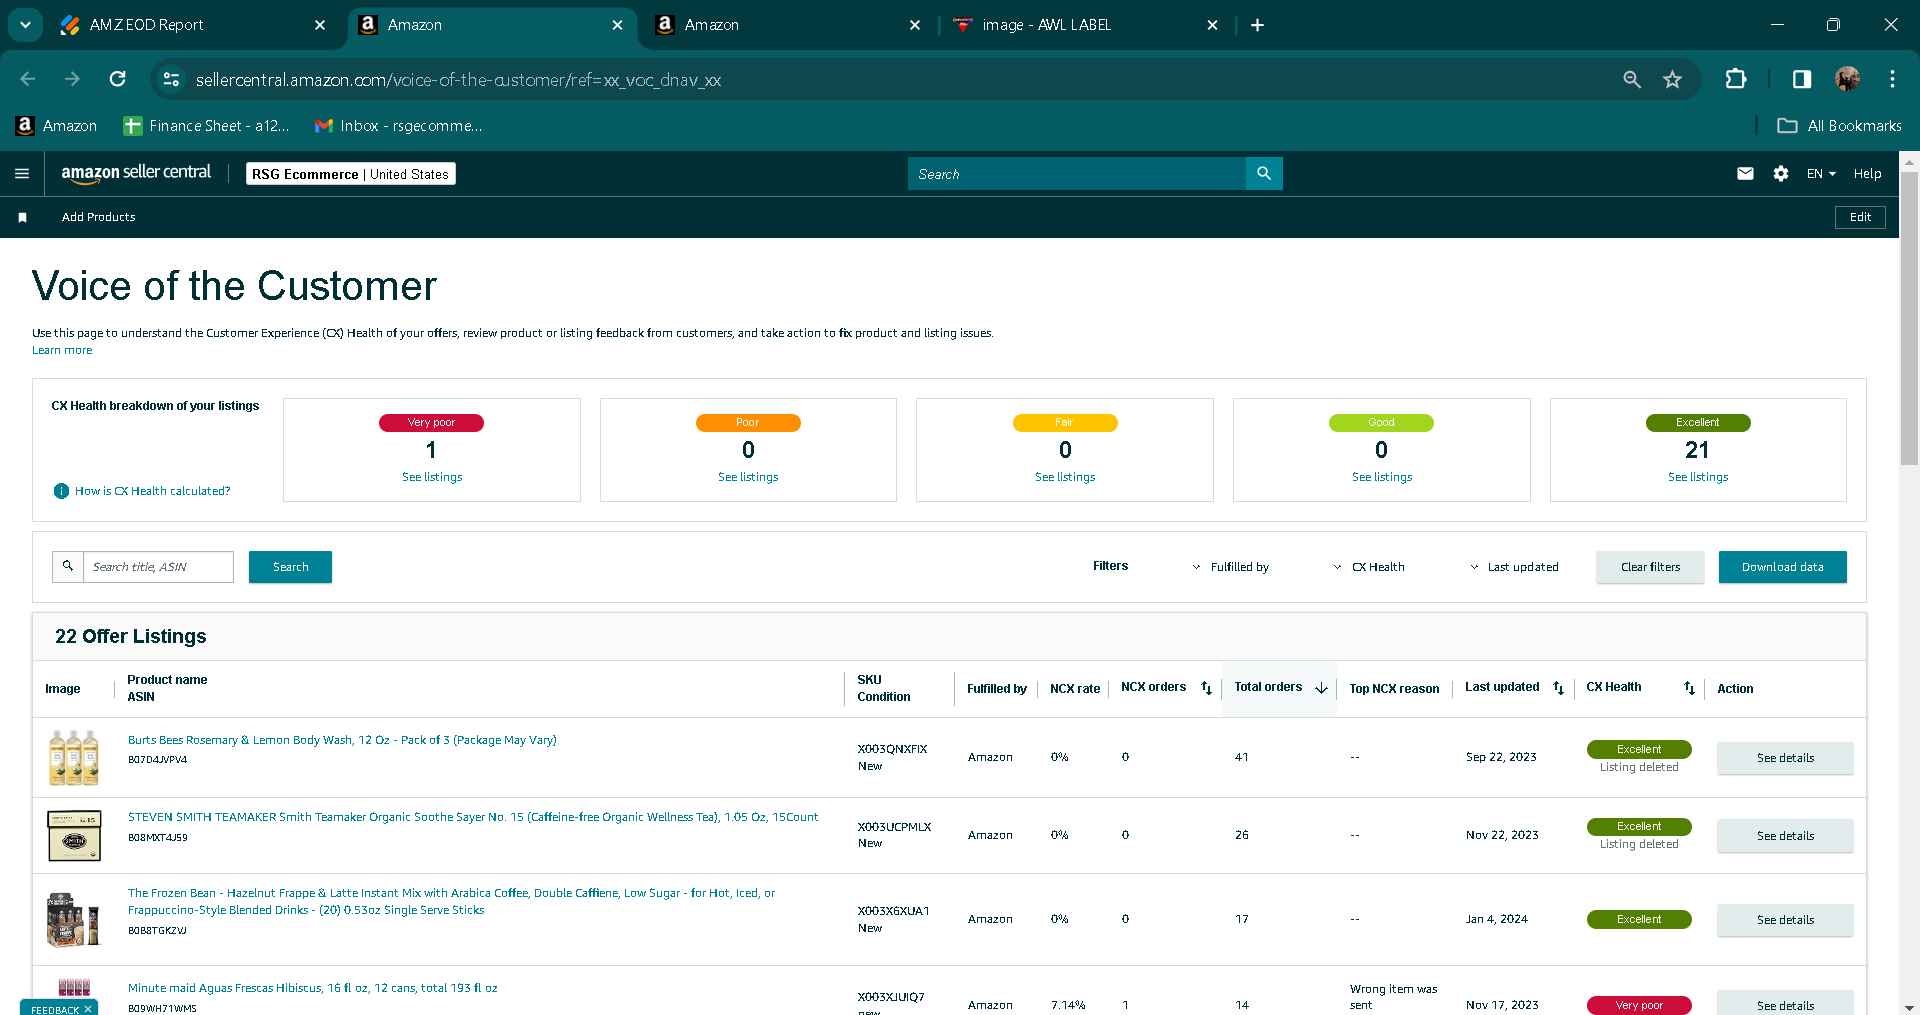This screenshot has width=1920, height=1015.
Task: Open the EN language dropdown
Action: tap(1821, 174)
